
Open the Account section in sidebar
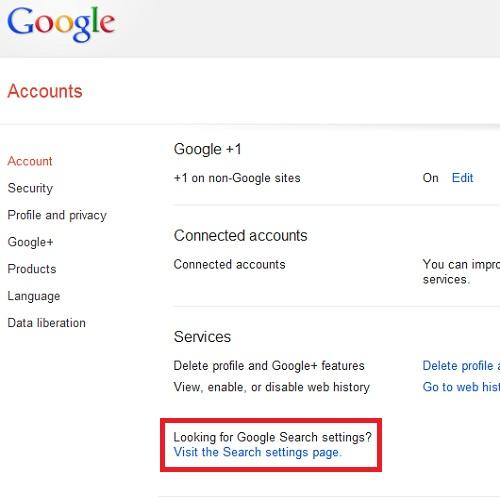point(30,161)
